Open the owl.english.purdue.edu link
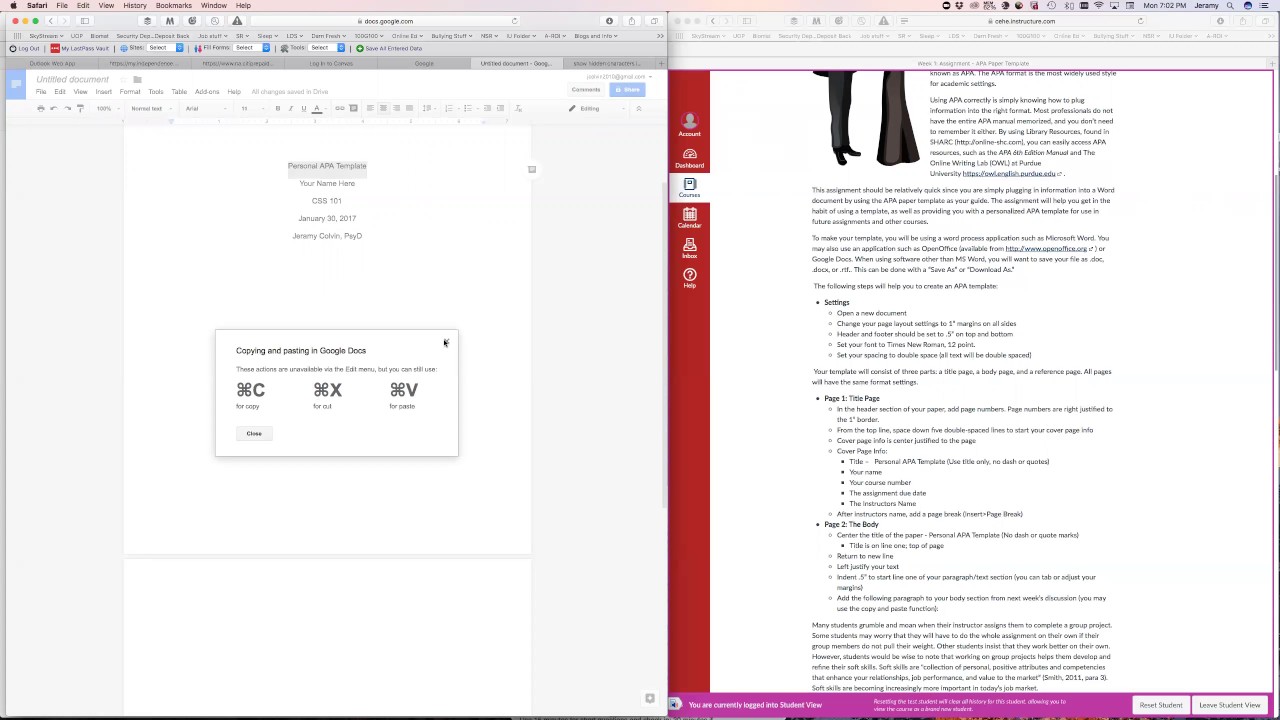Image resolution: width=1280 pixels, height=720 pixels. tap(1009, 173)
